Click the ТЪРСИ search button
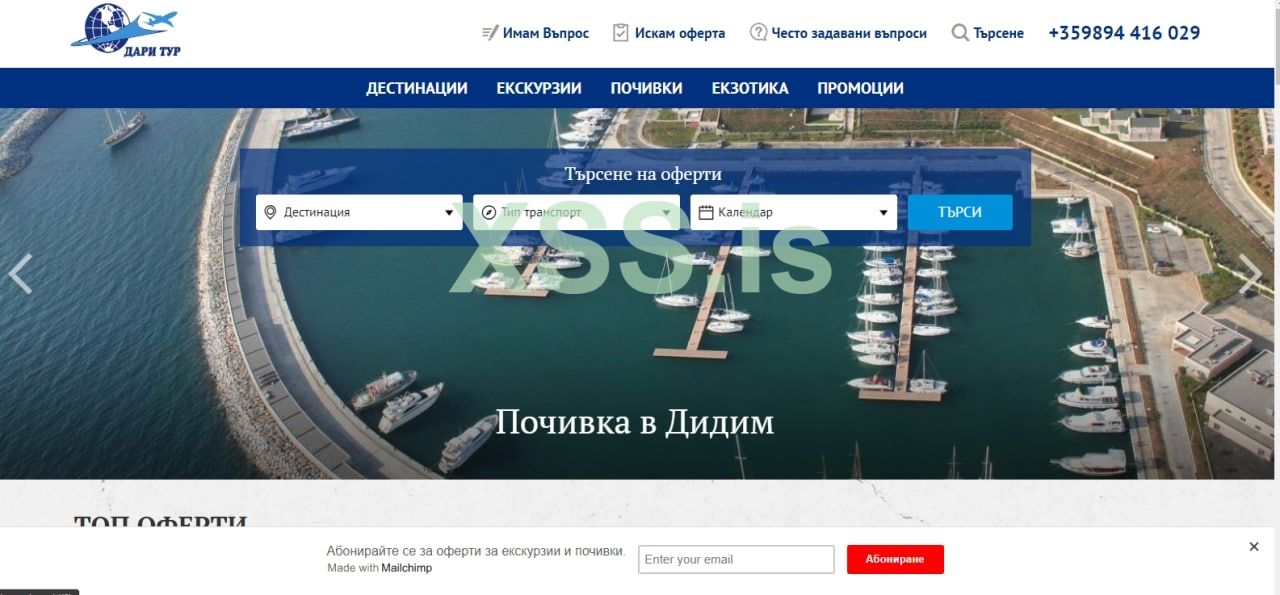 click(960, 212)
